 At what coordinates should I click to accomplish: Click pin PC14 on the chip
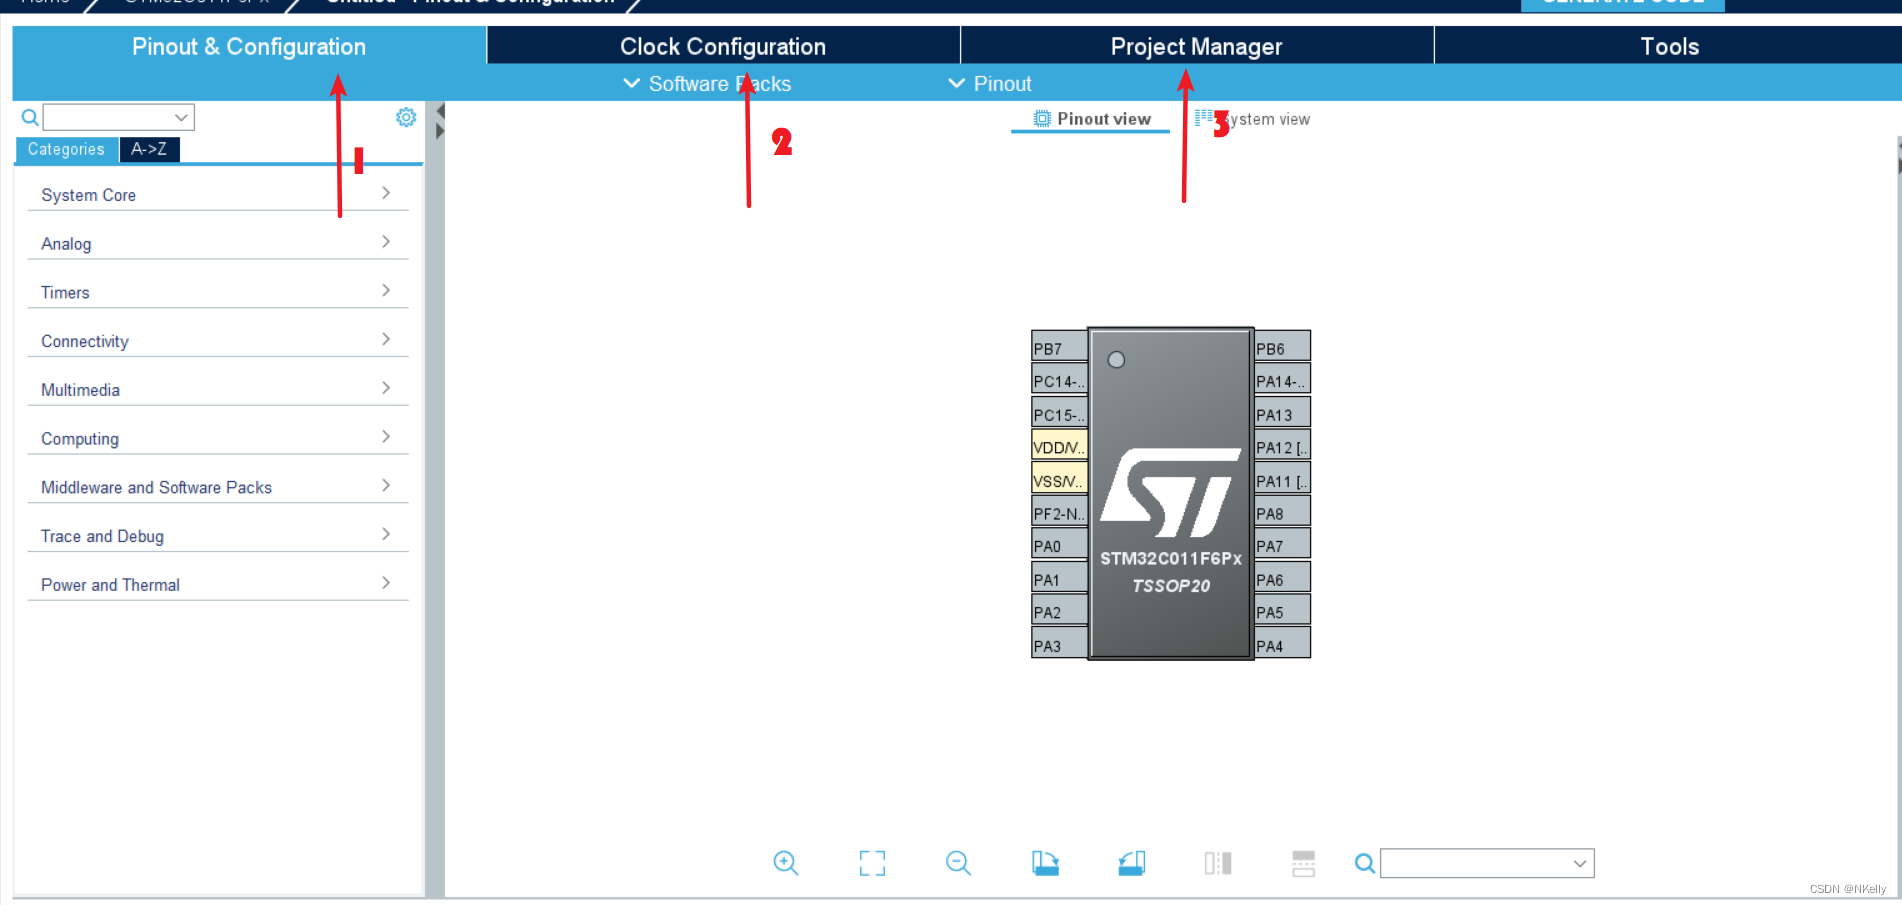pos(1059,380)
